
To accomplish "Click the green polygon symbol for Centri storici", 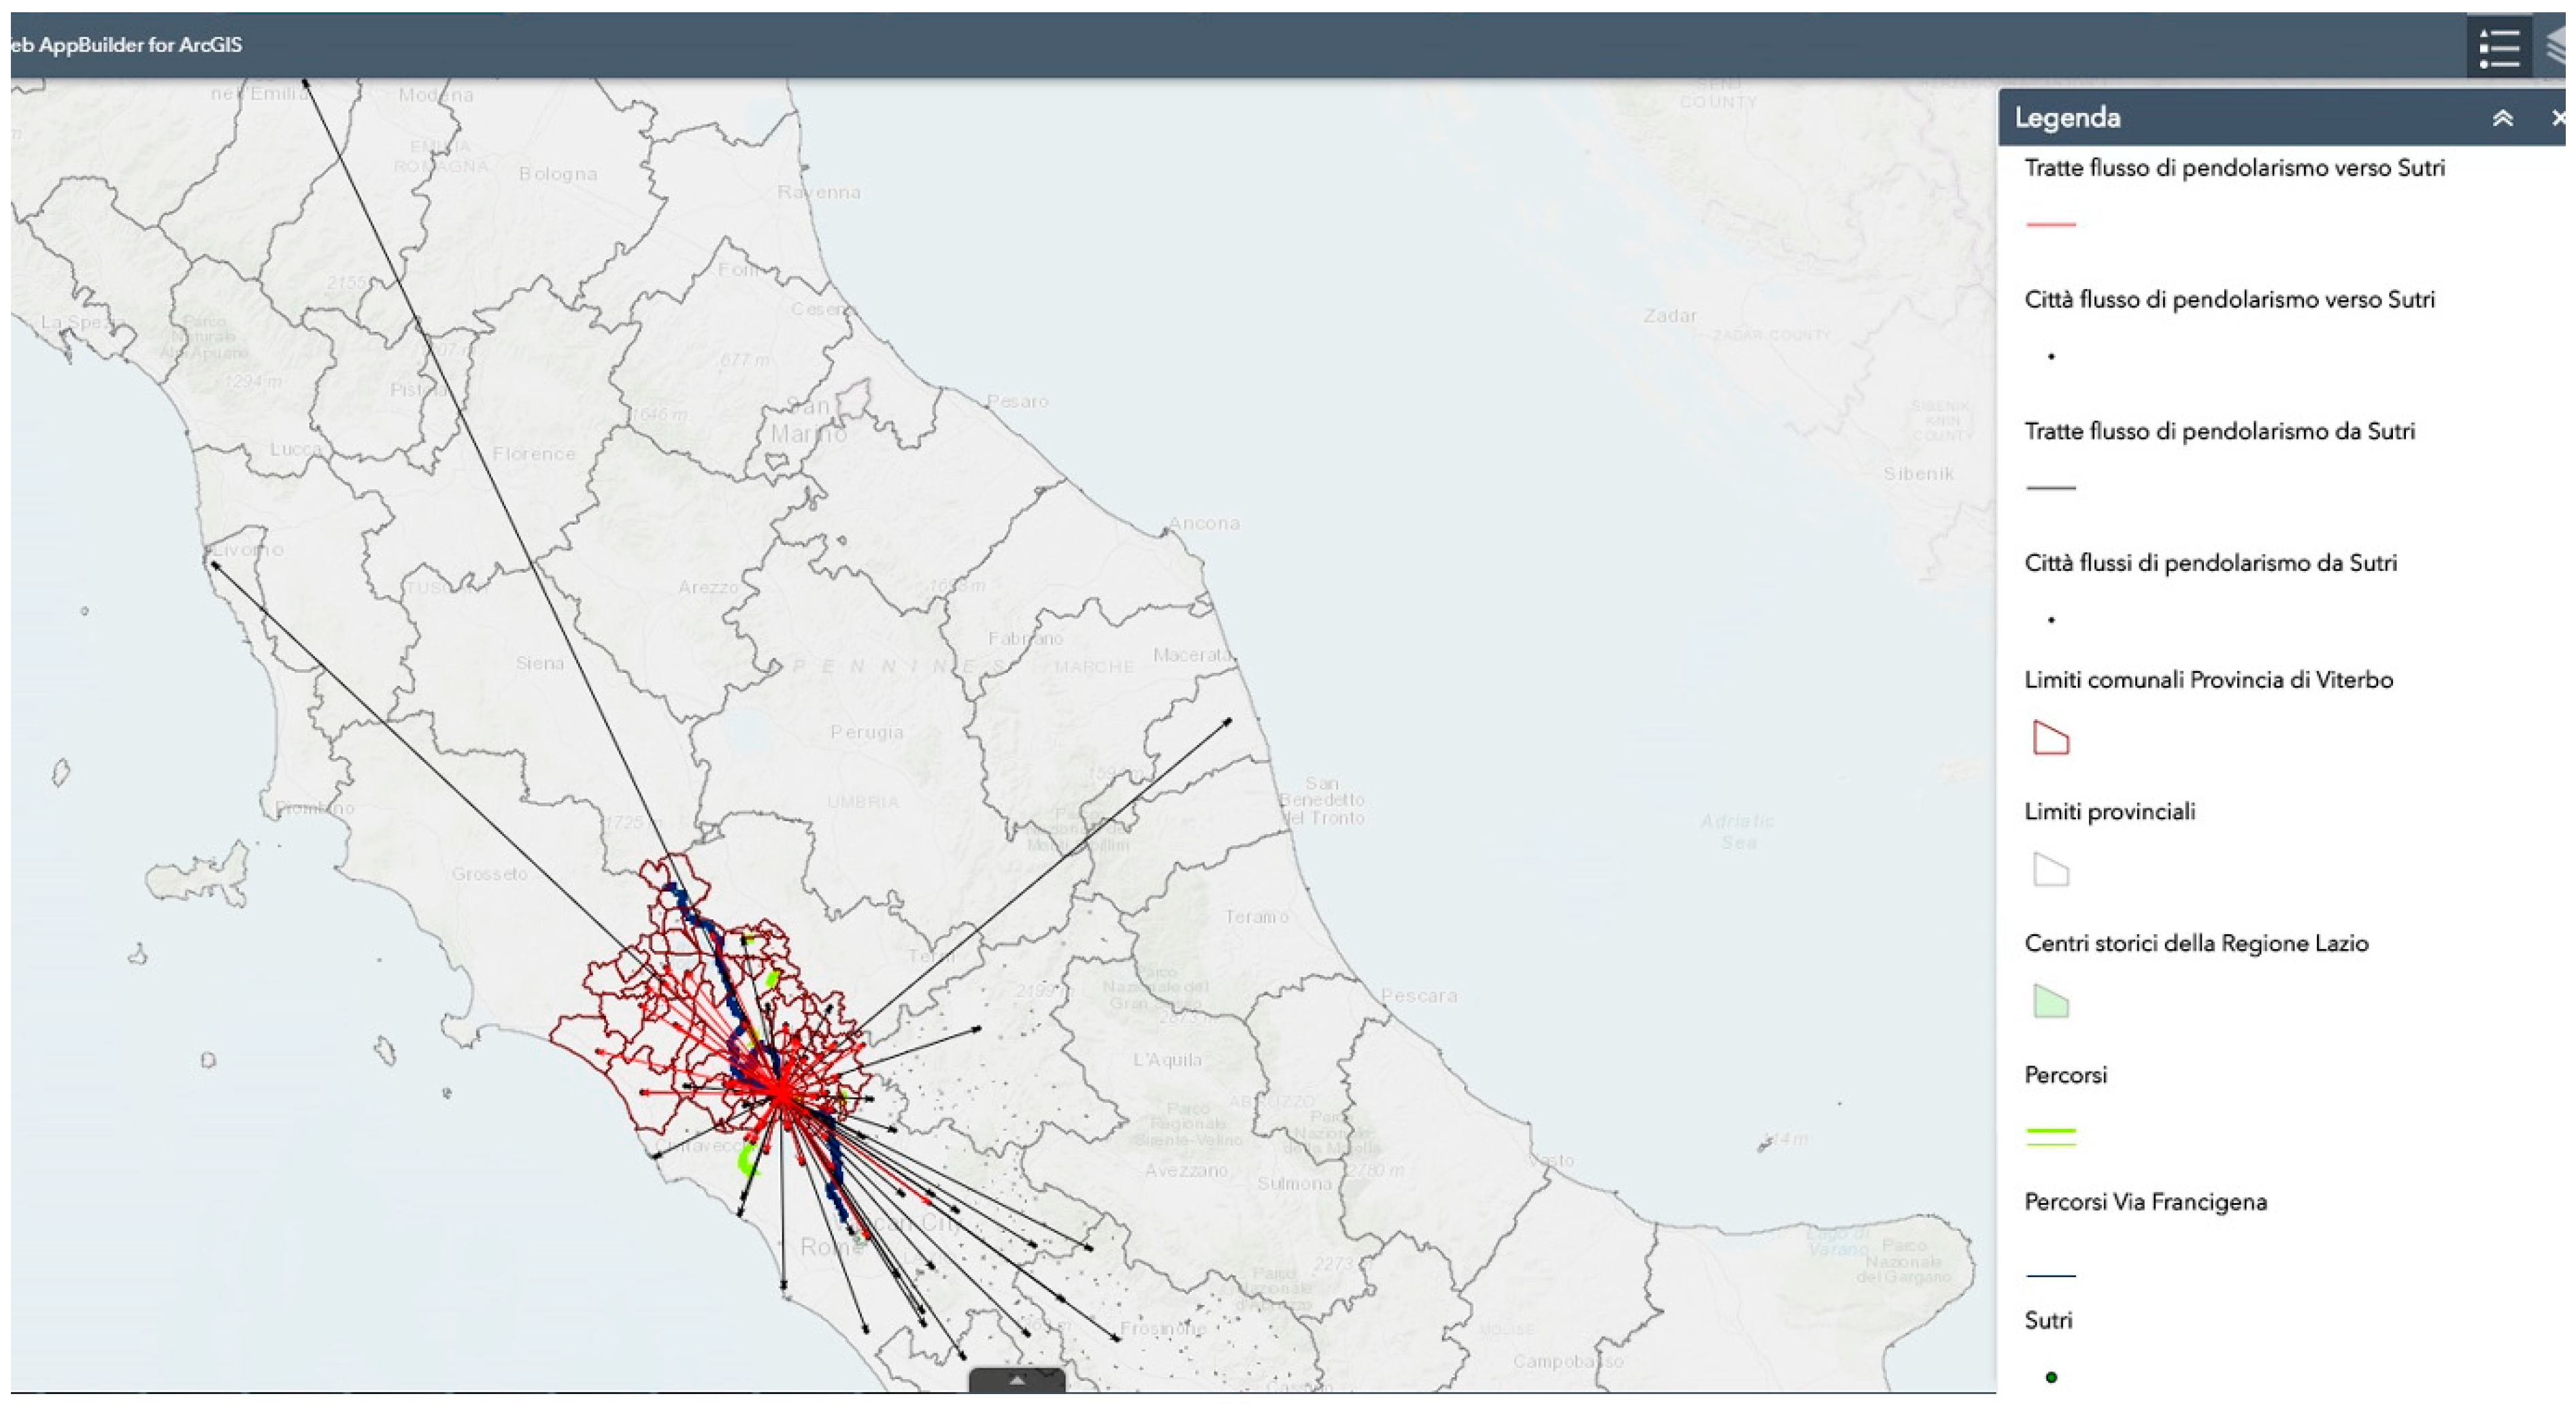I will coord(2050,1002).
